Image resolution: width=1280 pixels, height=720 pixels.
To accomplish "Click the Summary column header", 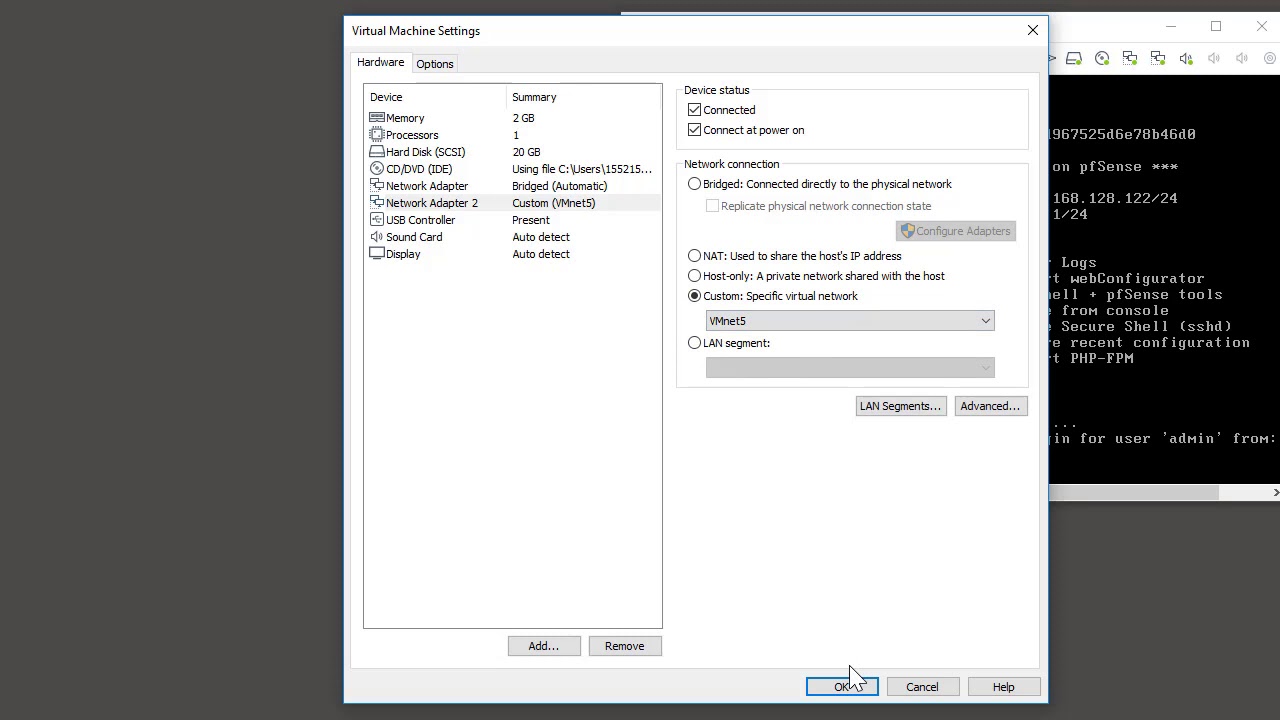I will [584, 97].
